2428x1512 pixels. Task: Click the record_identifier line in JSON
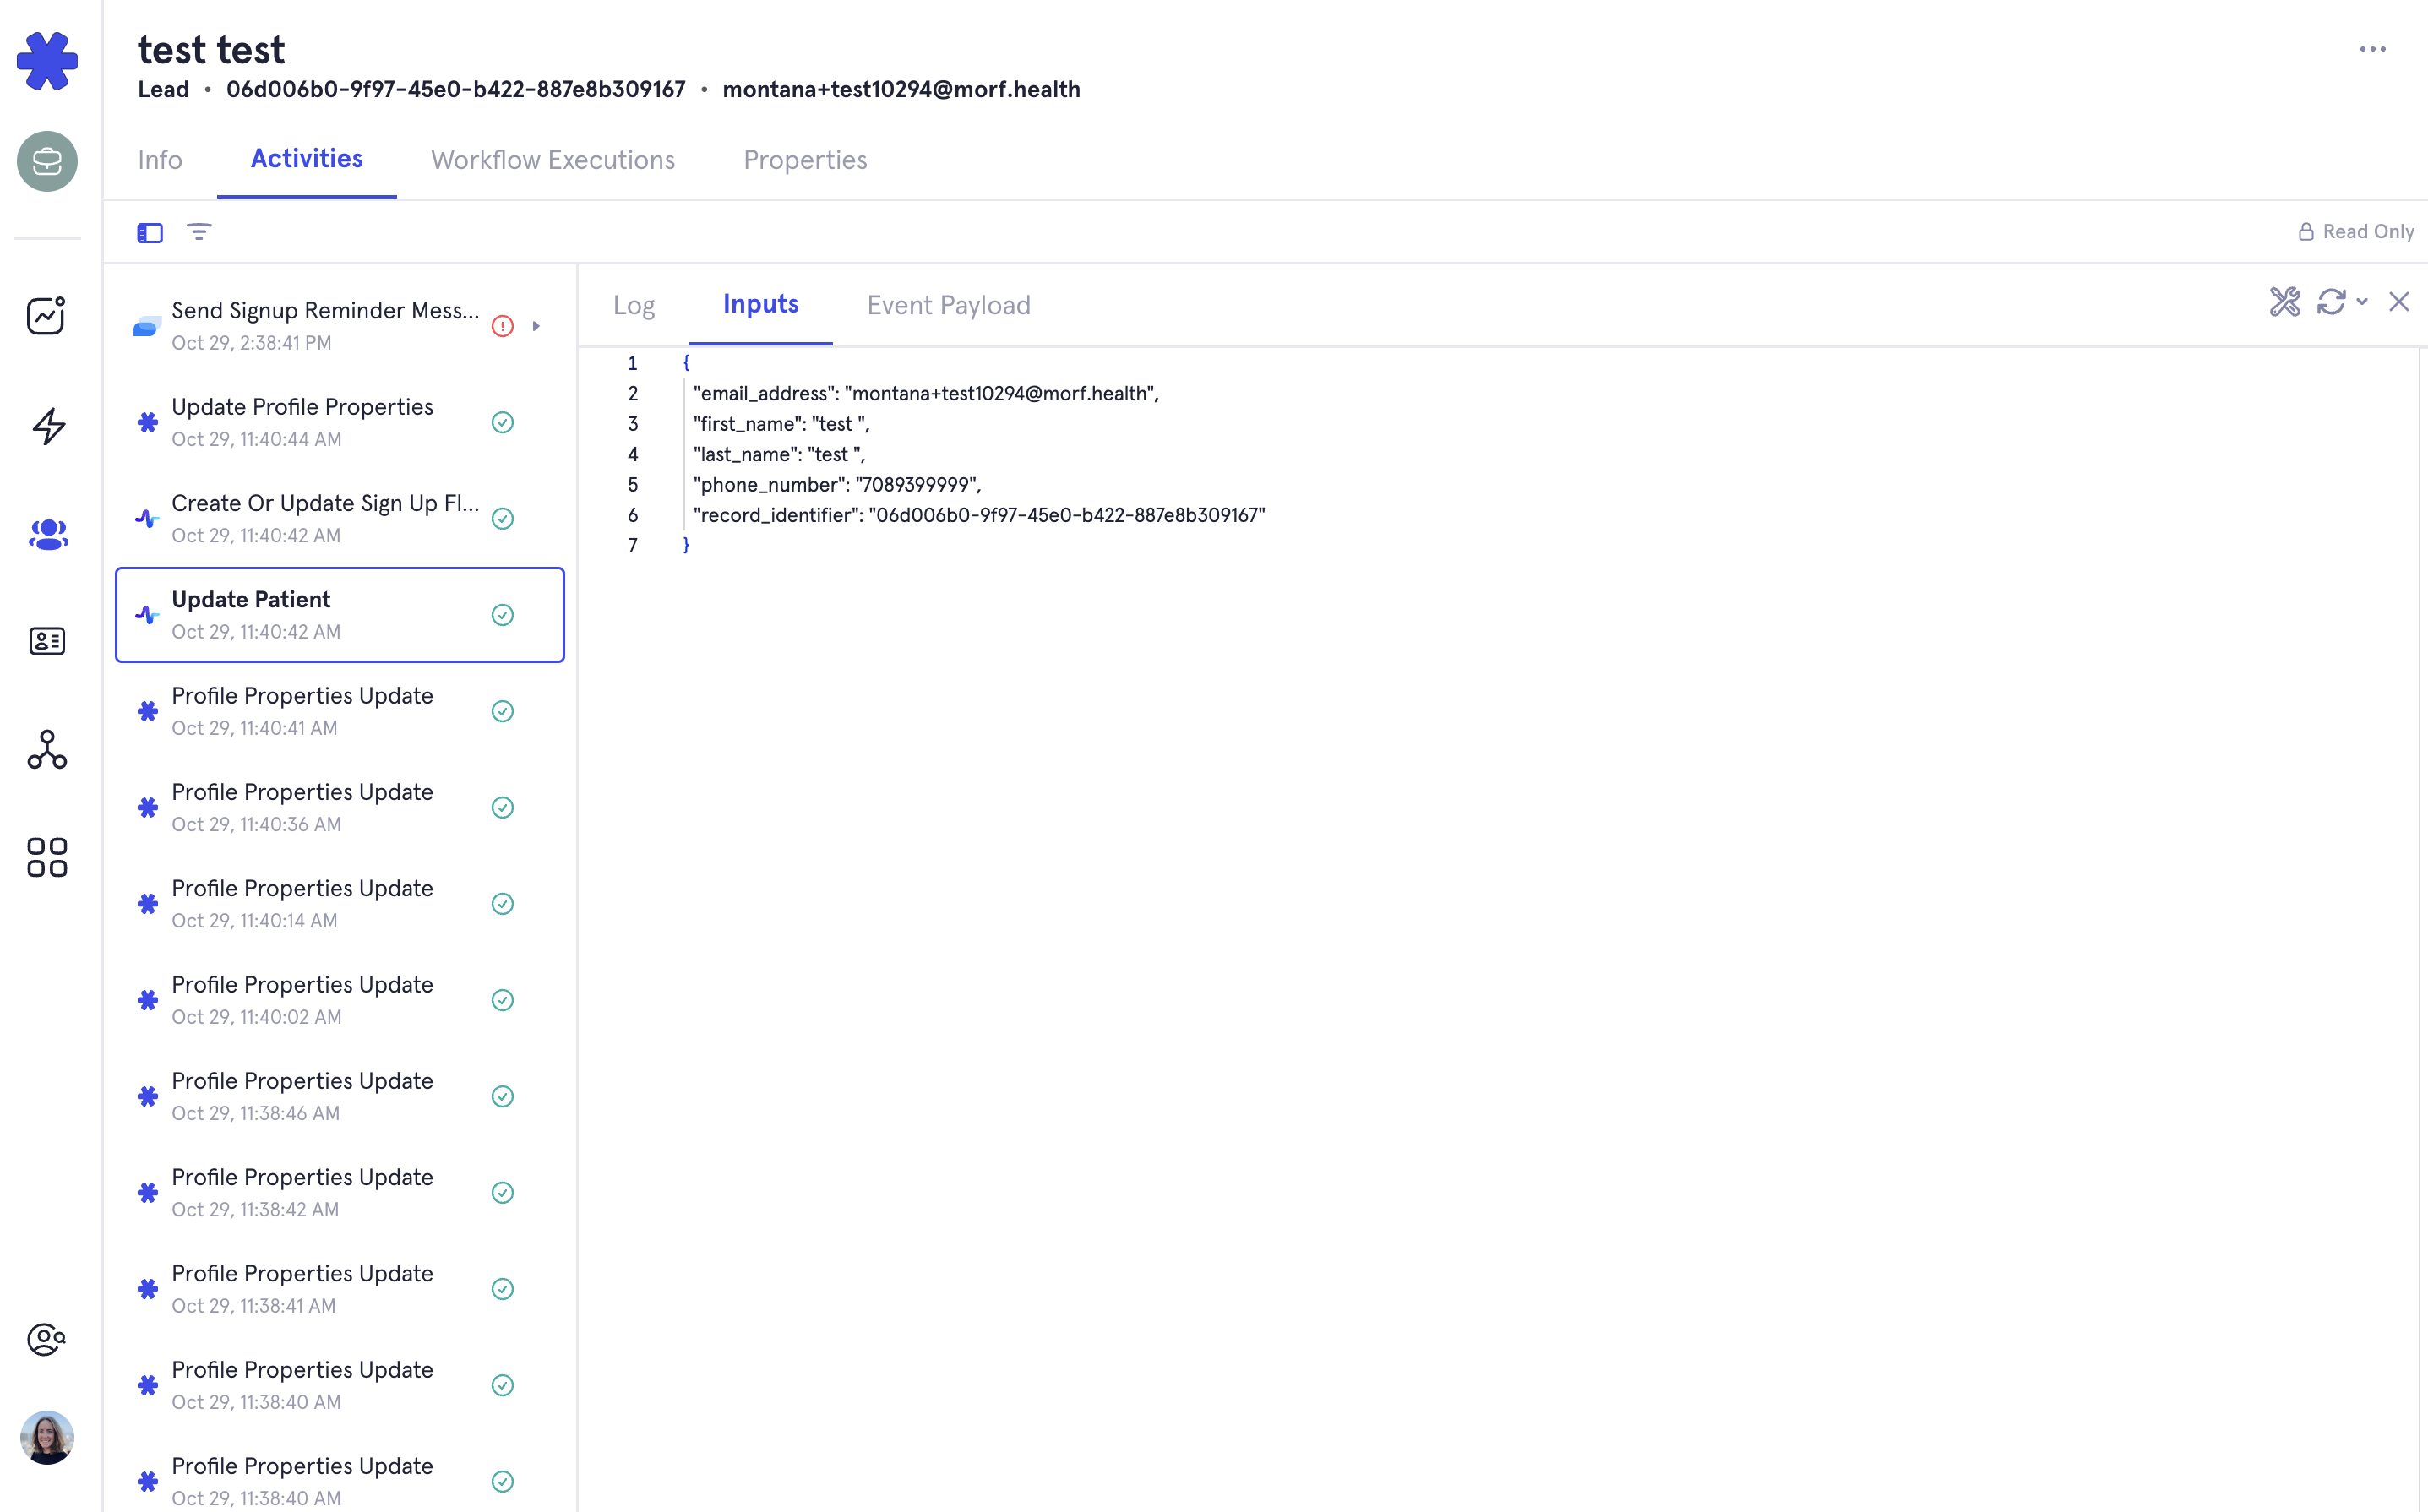click(979, 515)
